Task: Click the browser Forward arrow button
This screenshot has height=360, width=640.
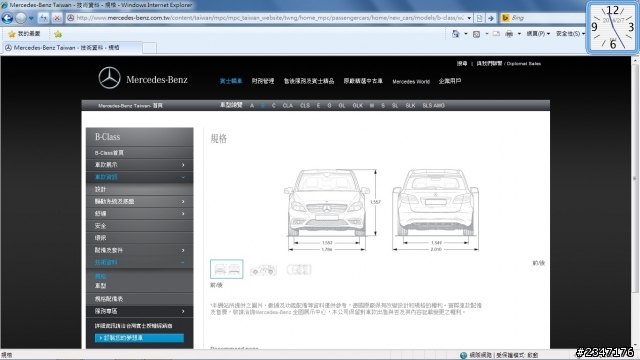Action: (x=20, y=18)
